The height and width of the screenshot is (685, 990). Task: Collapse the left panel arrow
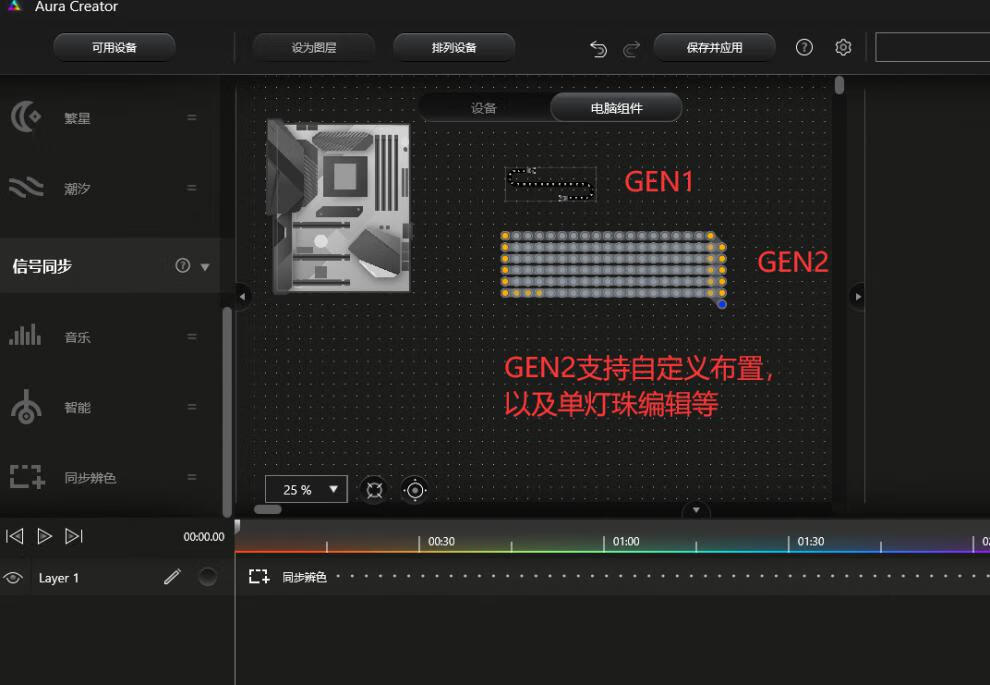(x=241, y=296)
